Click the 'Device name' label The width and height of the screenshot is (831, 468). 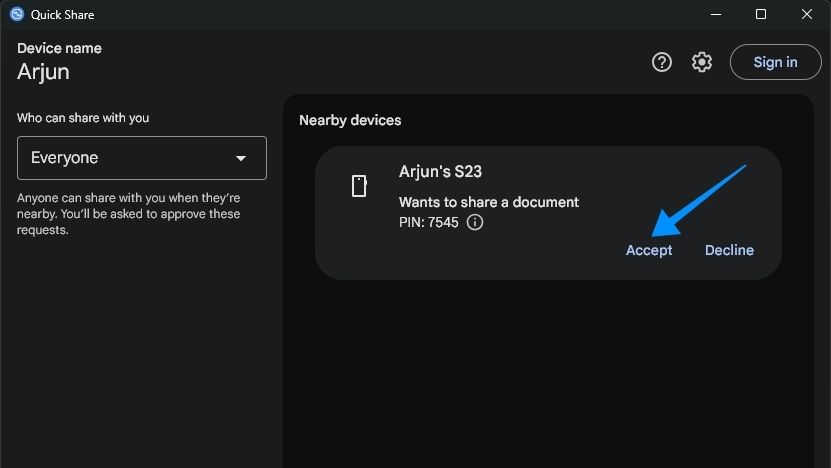coord(59,48)
